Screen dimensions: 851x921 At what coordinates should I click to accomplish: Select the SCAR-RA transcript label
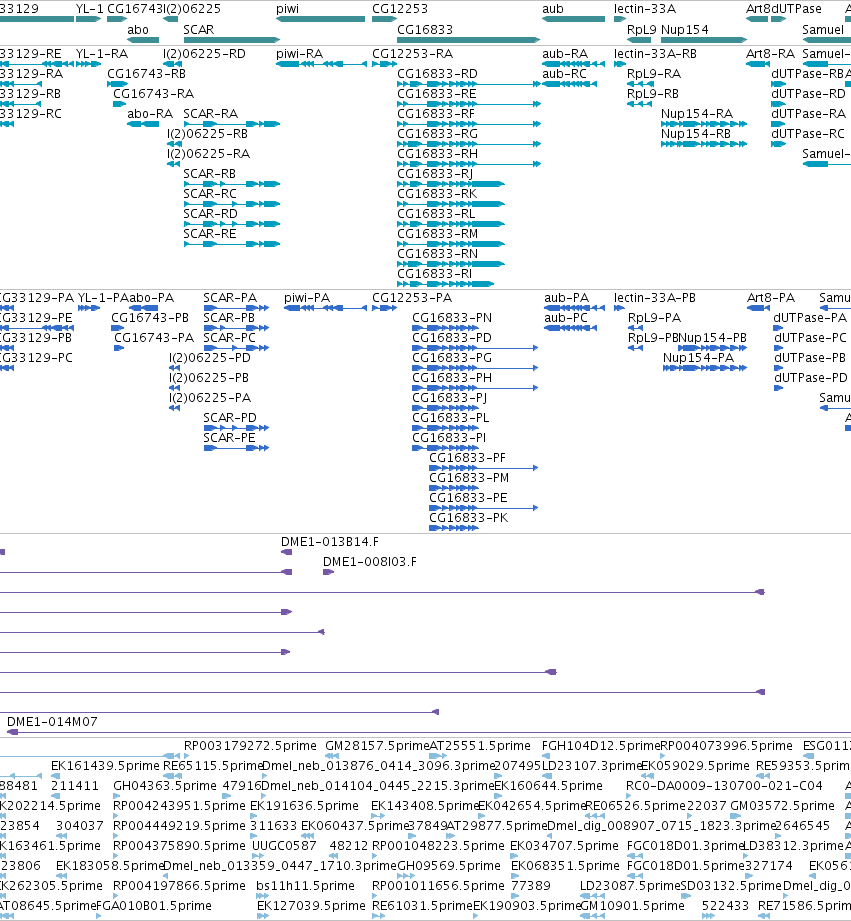[211, 114]
